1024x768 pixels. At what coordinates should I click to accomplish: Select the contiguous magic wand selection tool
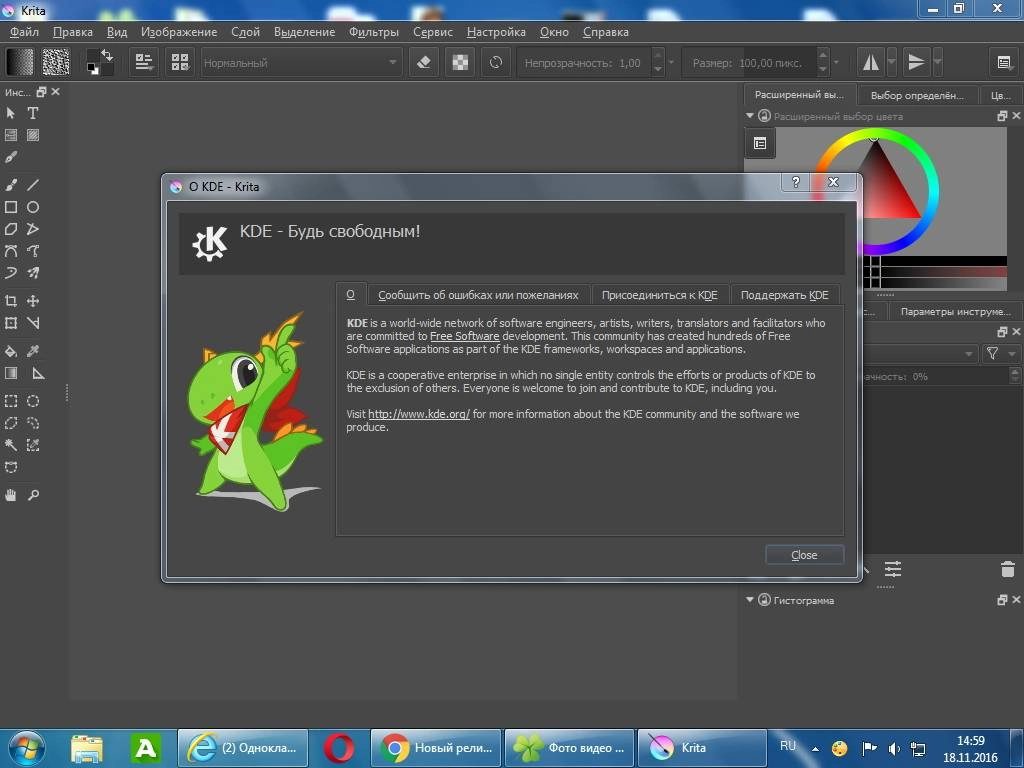[x=10, y=445]
